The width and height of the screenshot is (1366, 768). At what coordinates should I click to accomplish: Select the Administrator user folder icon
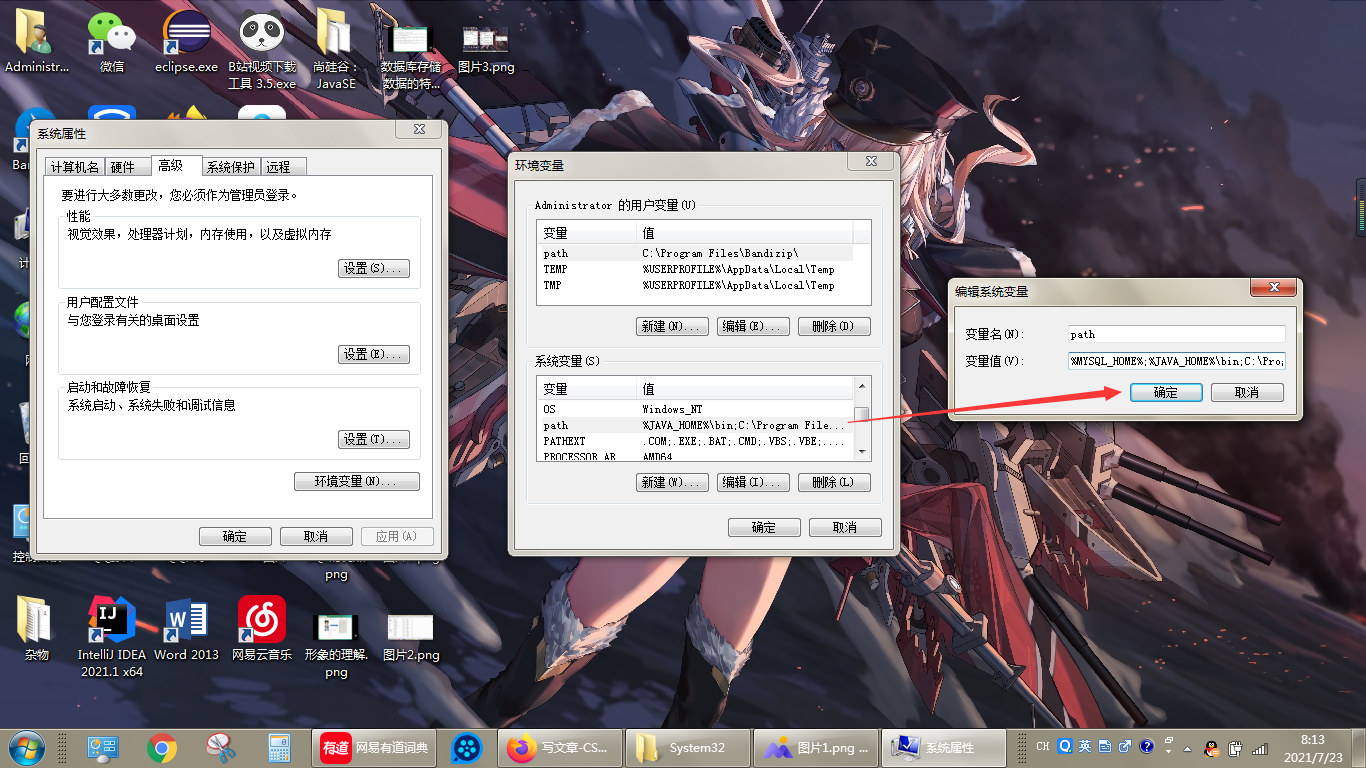37,43
